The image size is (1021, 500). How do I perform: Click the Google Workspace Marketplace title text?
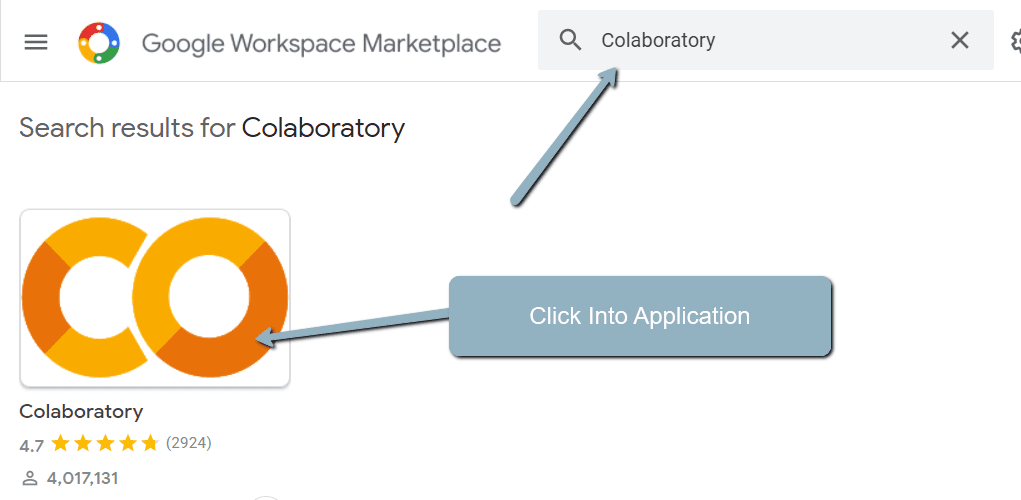321,43
